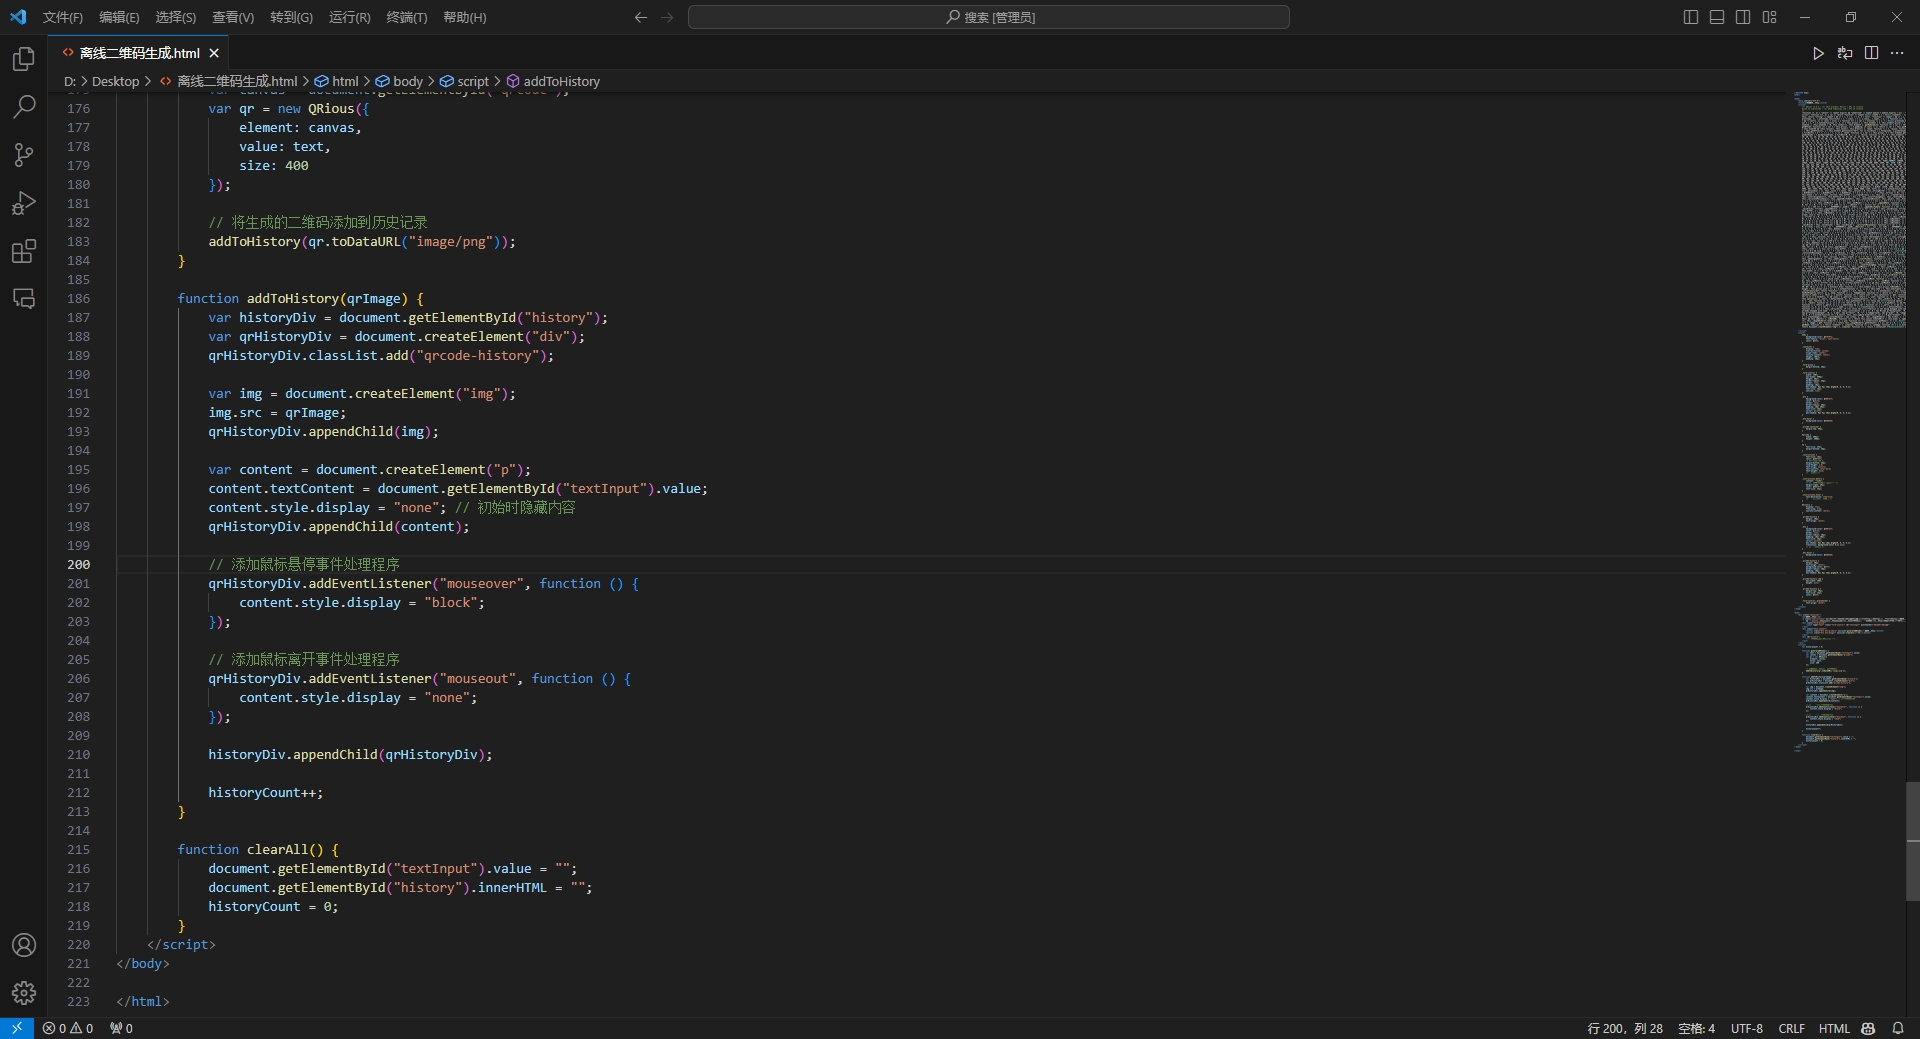The image size is (1920, 1039).
Task: Open the editor More Actions ellipsis
Action: [1897, 53]
